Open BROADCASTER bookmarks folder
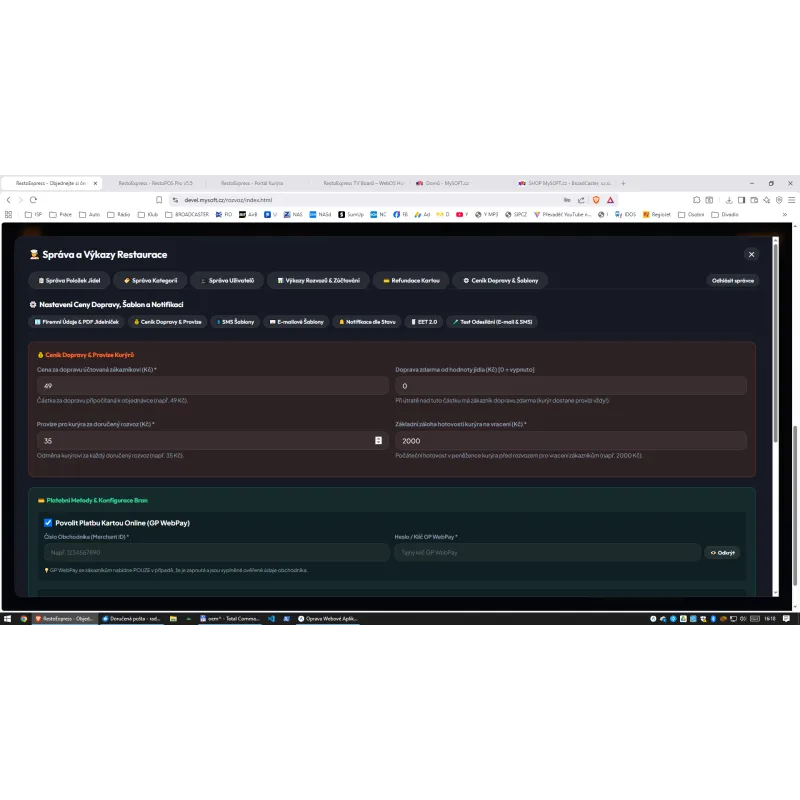This screenshot has height=800, width=800. 187,214
